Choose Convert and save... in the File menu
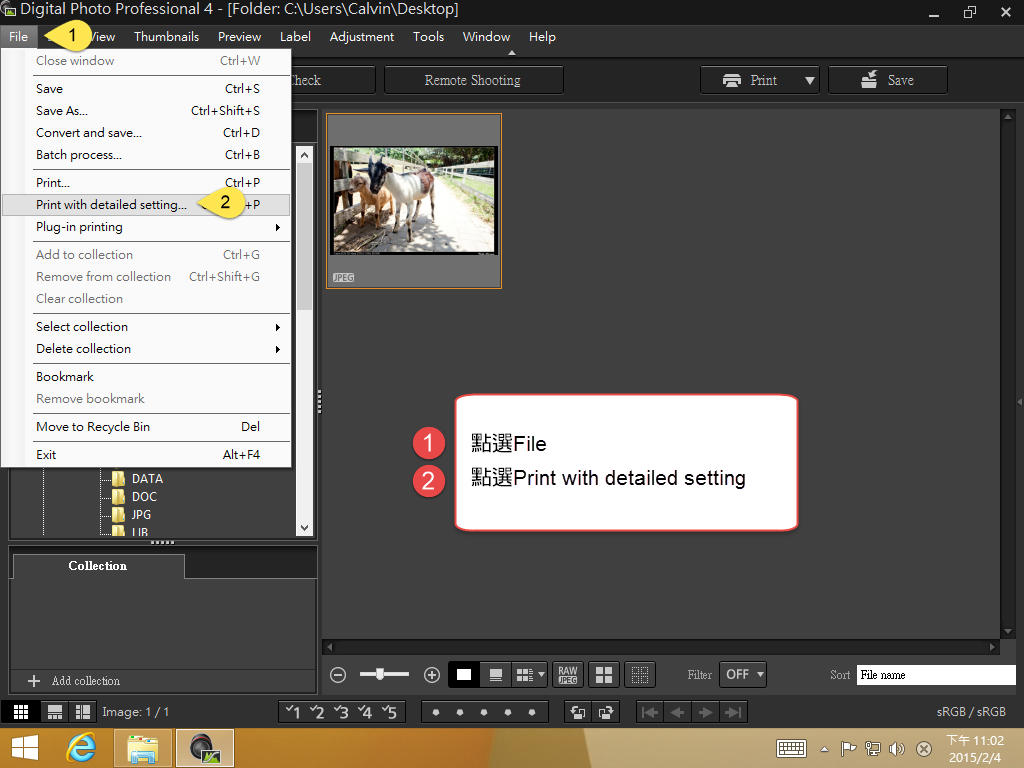Screen dimensions: 1024x768 click(x=146, y=133)
